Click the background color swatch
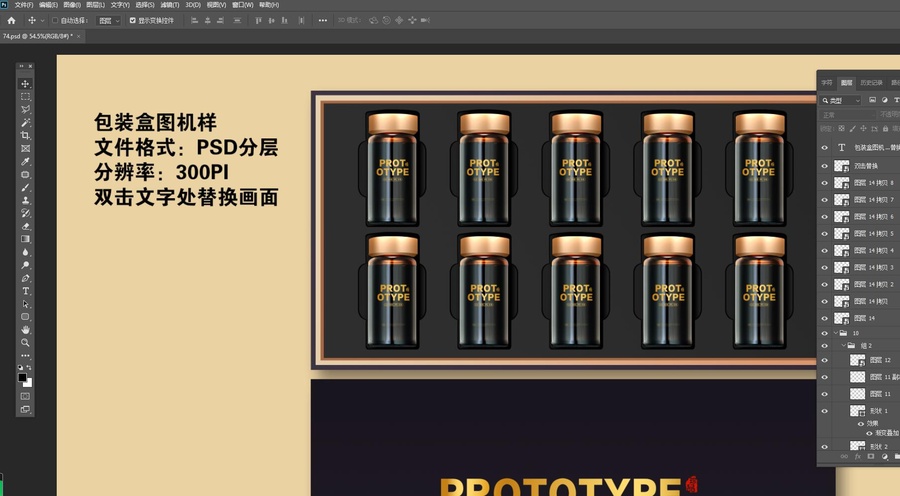This screenshot has height=496, width=900. [28, 383]
